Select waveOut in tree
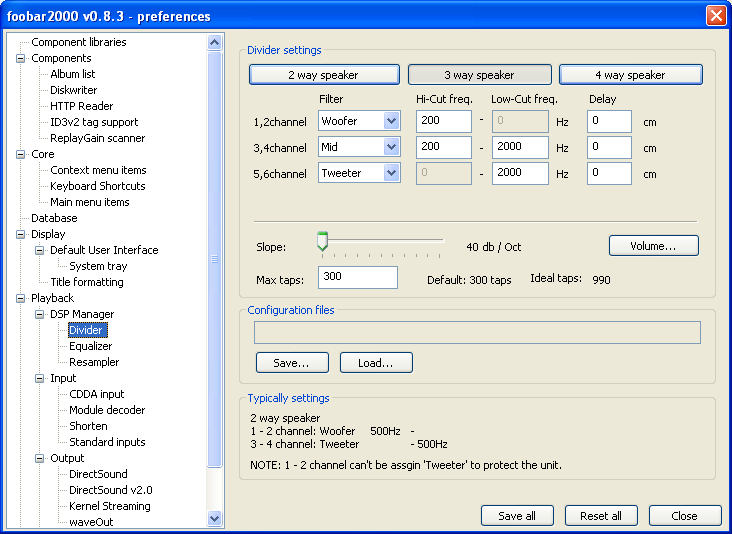The image size is (732, 534). [91, 522]
